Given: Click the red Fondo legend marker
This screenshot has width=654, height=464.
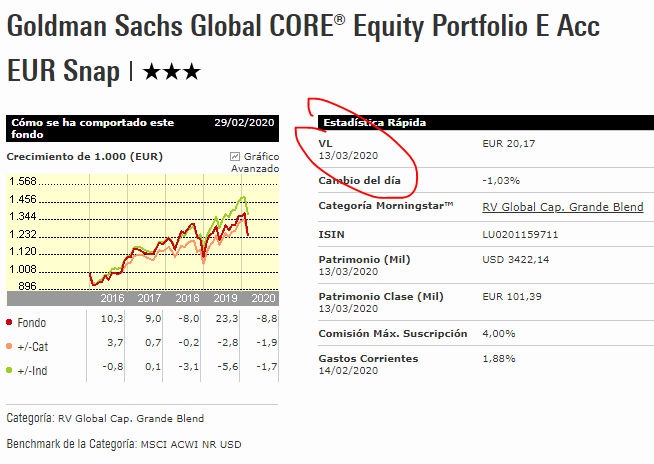Looking at the screenshot, I should [x=10, y=323].
